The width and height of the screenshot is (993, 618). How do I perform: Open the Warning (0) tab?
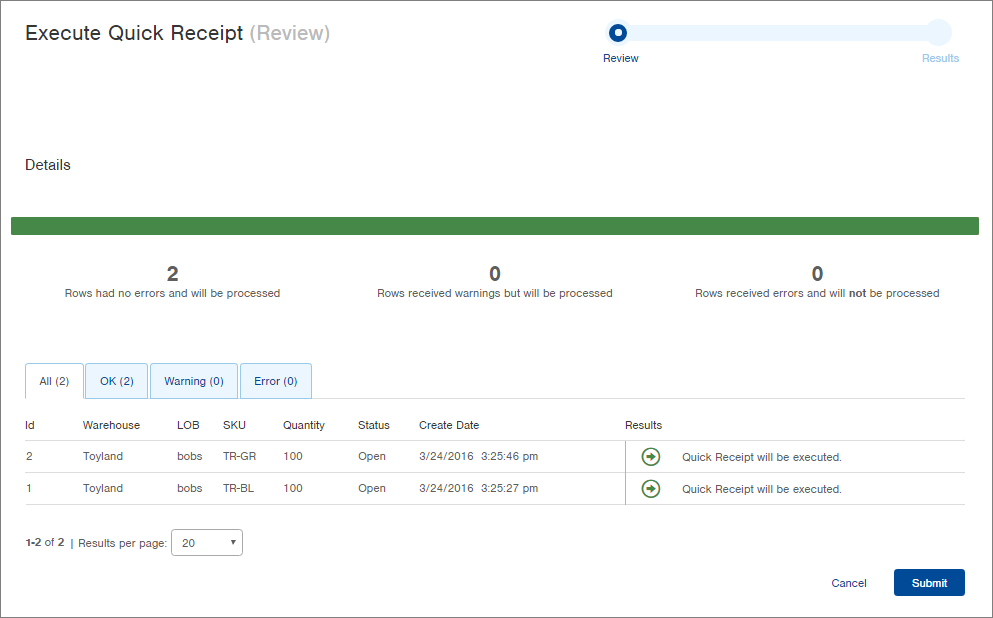pyautogui.click(x=194, y=381)
